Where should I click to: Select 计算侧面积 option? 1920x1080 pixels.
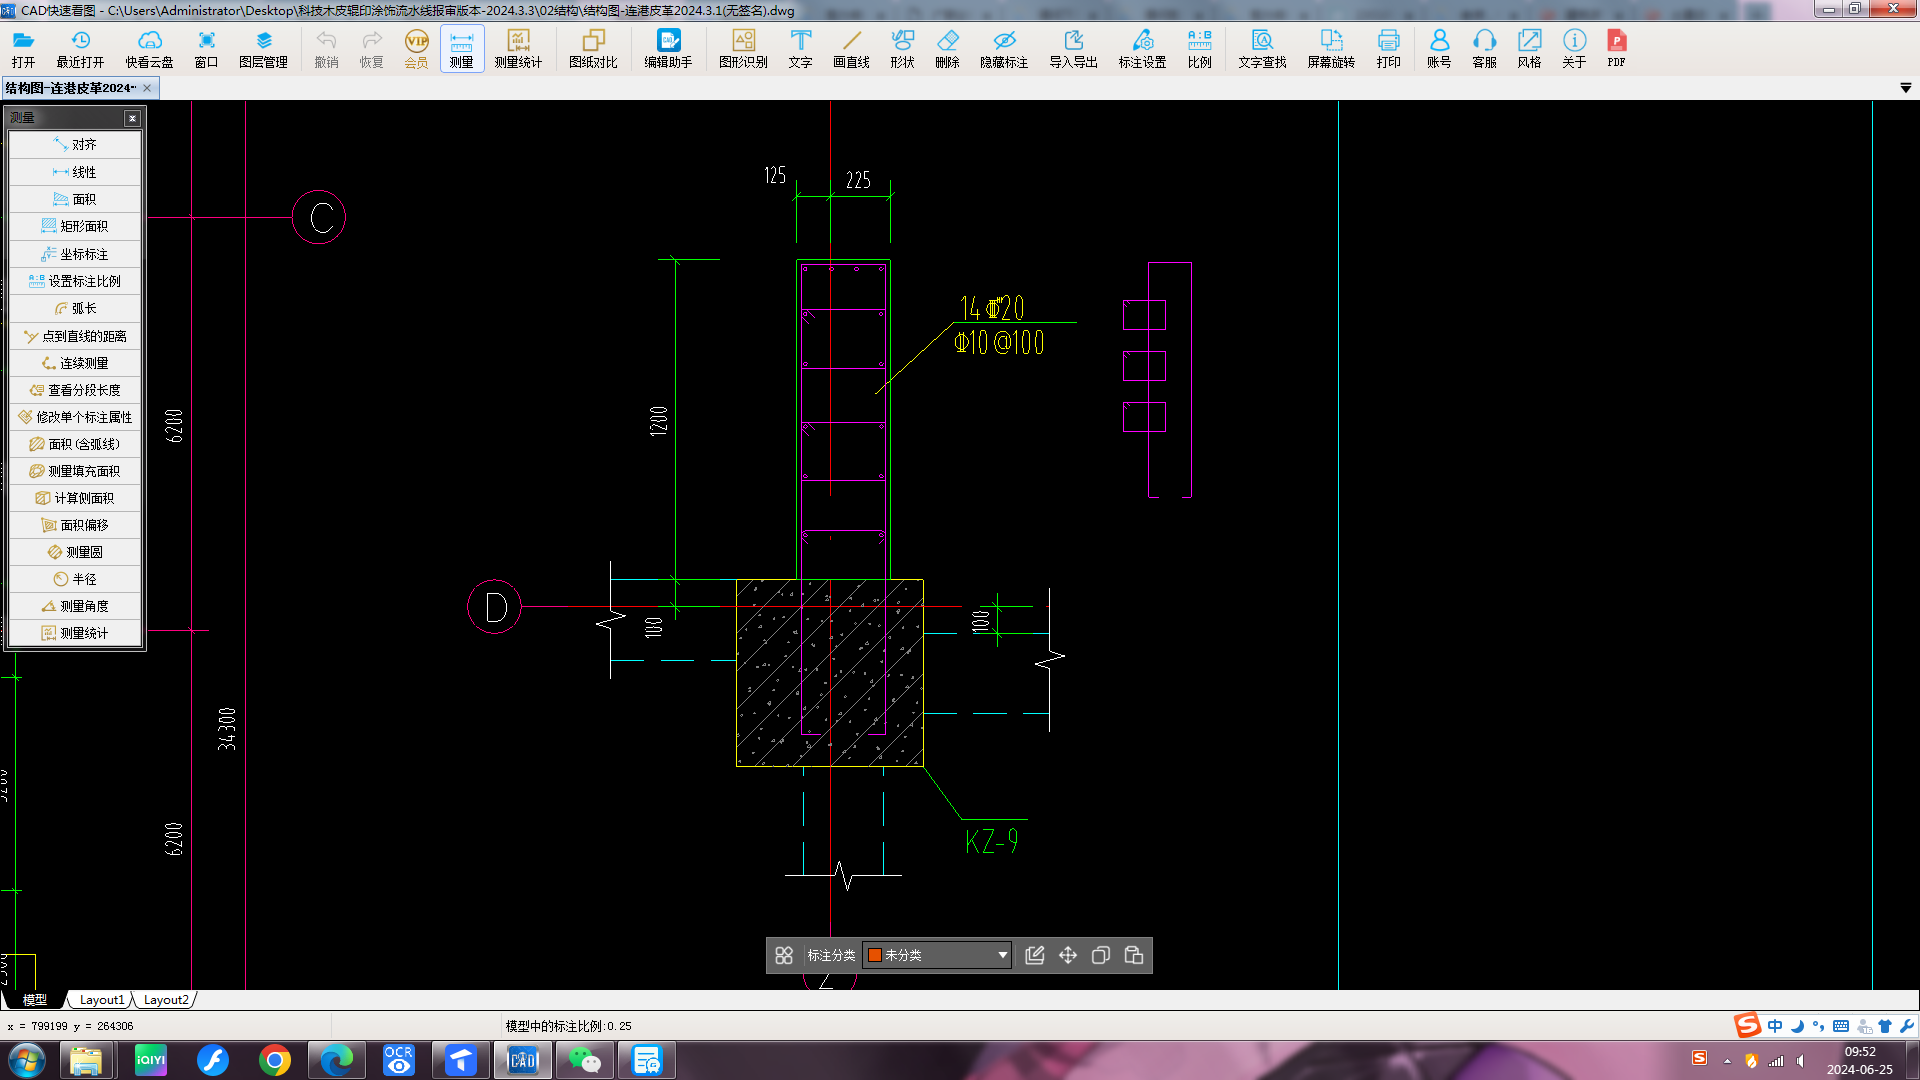pyautogui.click(x=75, y=498)
